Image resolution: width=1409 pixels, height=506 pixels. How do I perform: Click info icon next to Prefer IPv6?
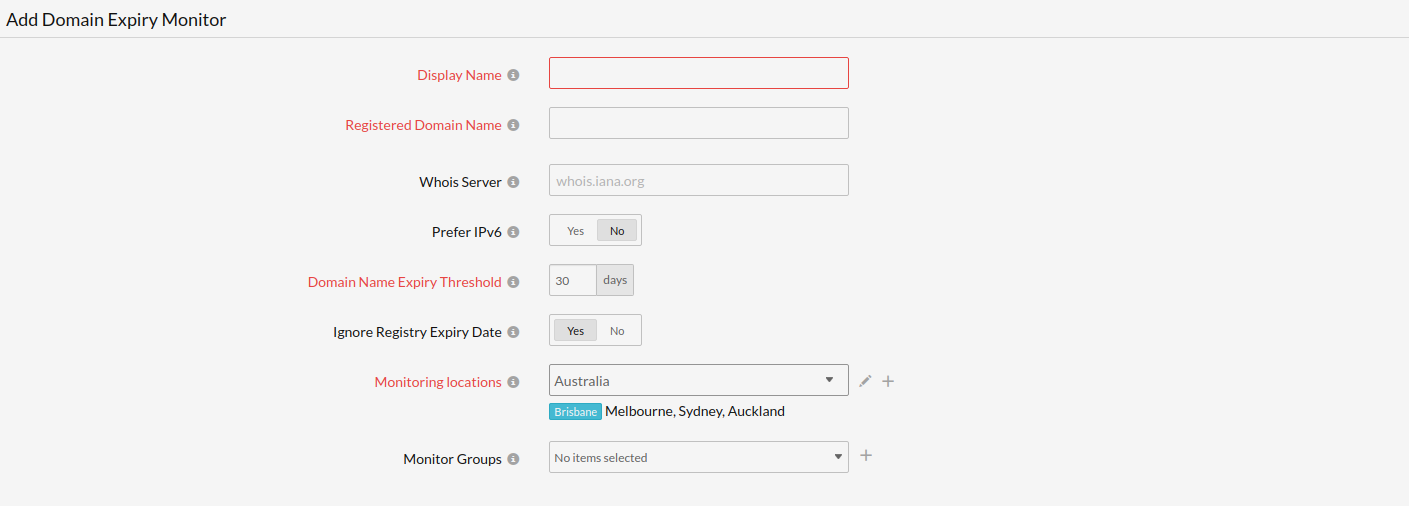(513, 232)
